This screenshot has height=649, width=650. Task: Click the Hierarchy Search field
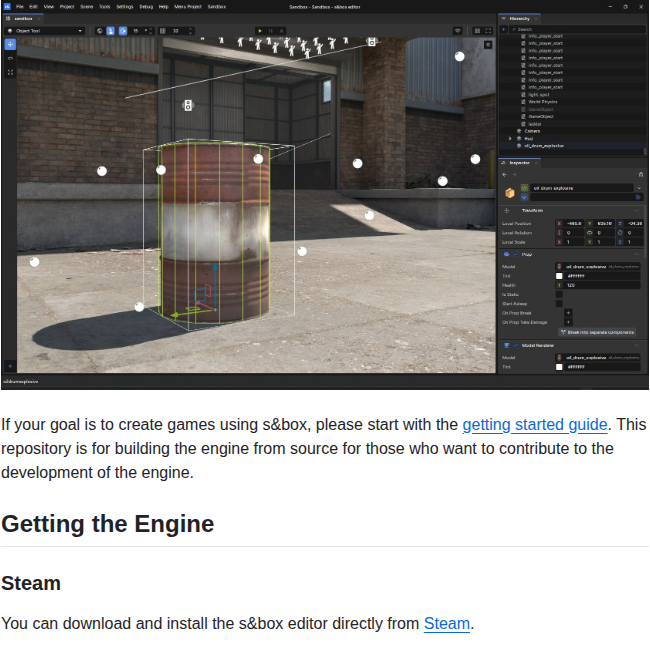point(577,29)
